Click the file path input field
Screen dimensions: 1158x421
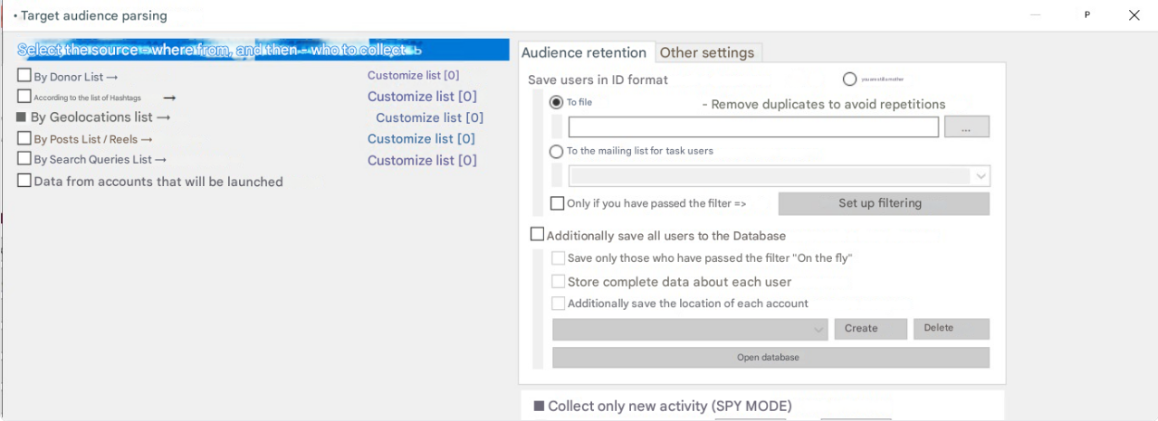click(753, 127)
